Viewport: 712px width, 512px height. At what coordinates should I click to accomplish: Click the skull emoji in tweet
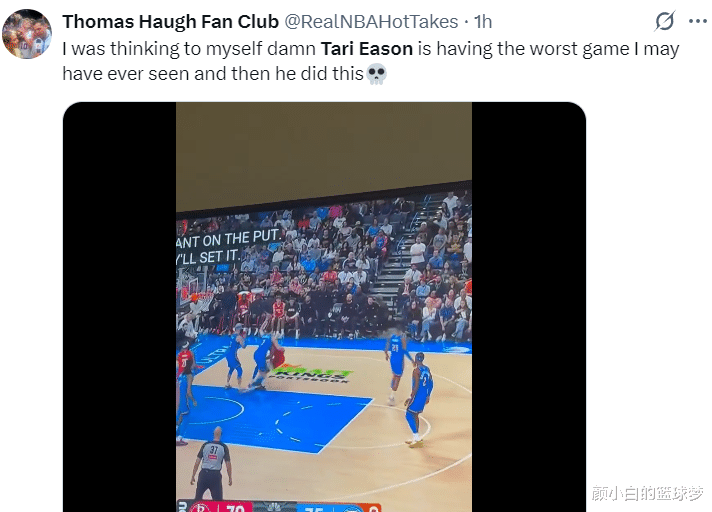coord(376,74)
